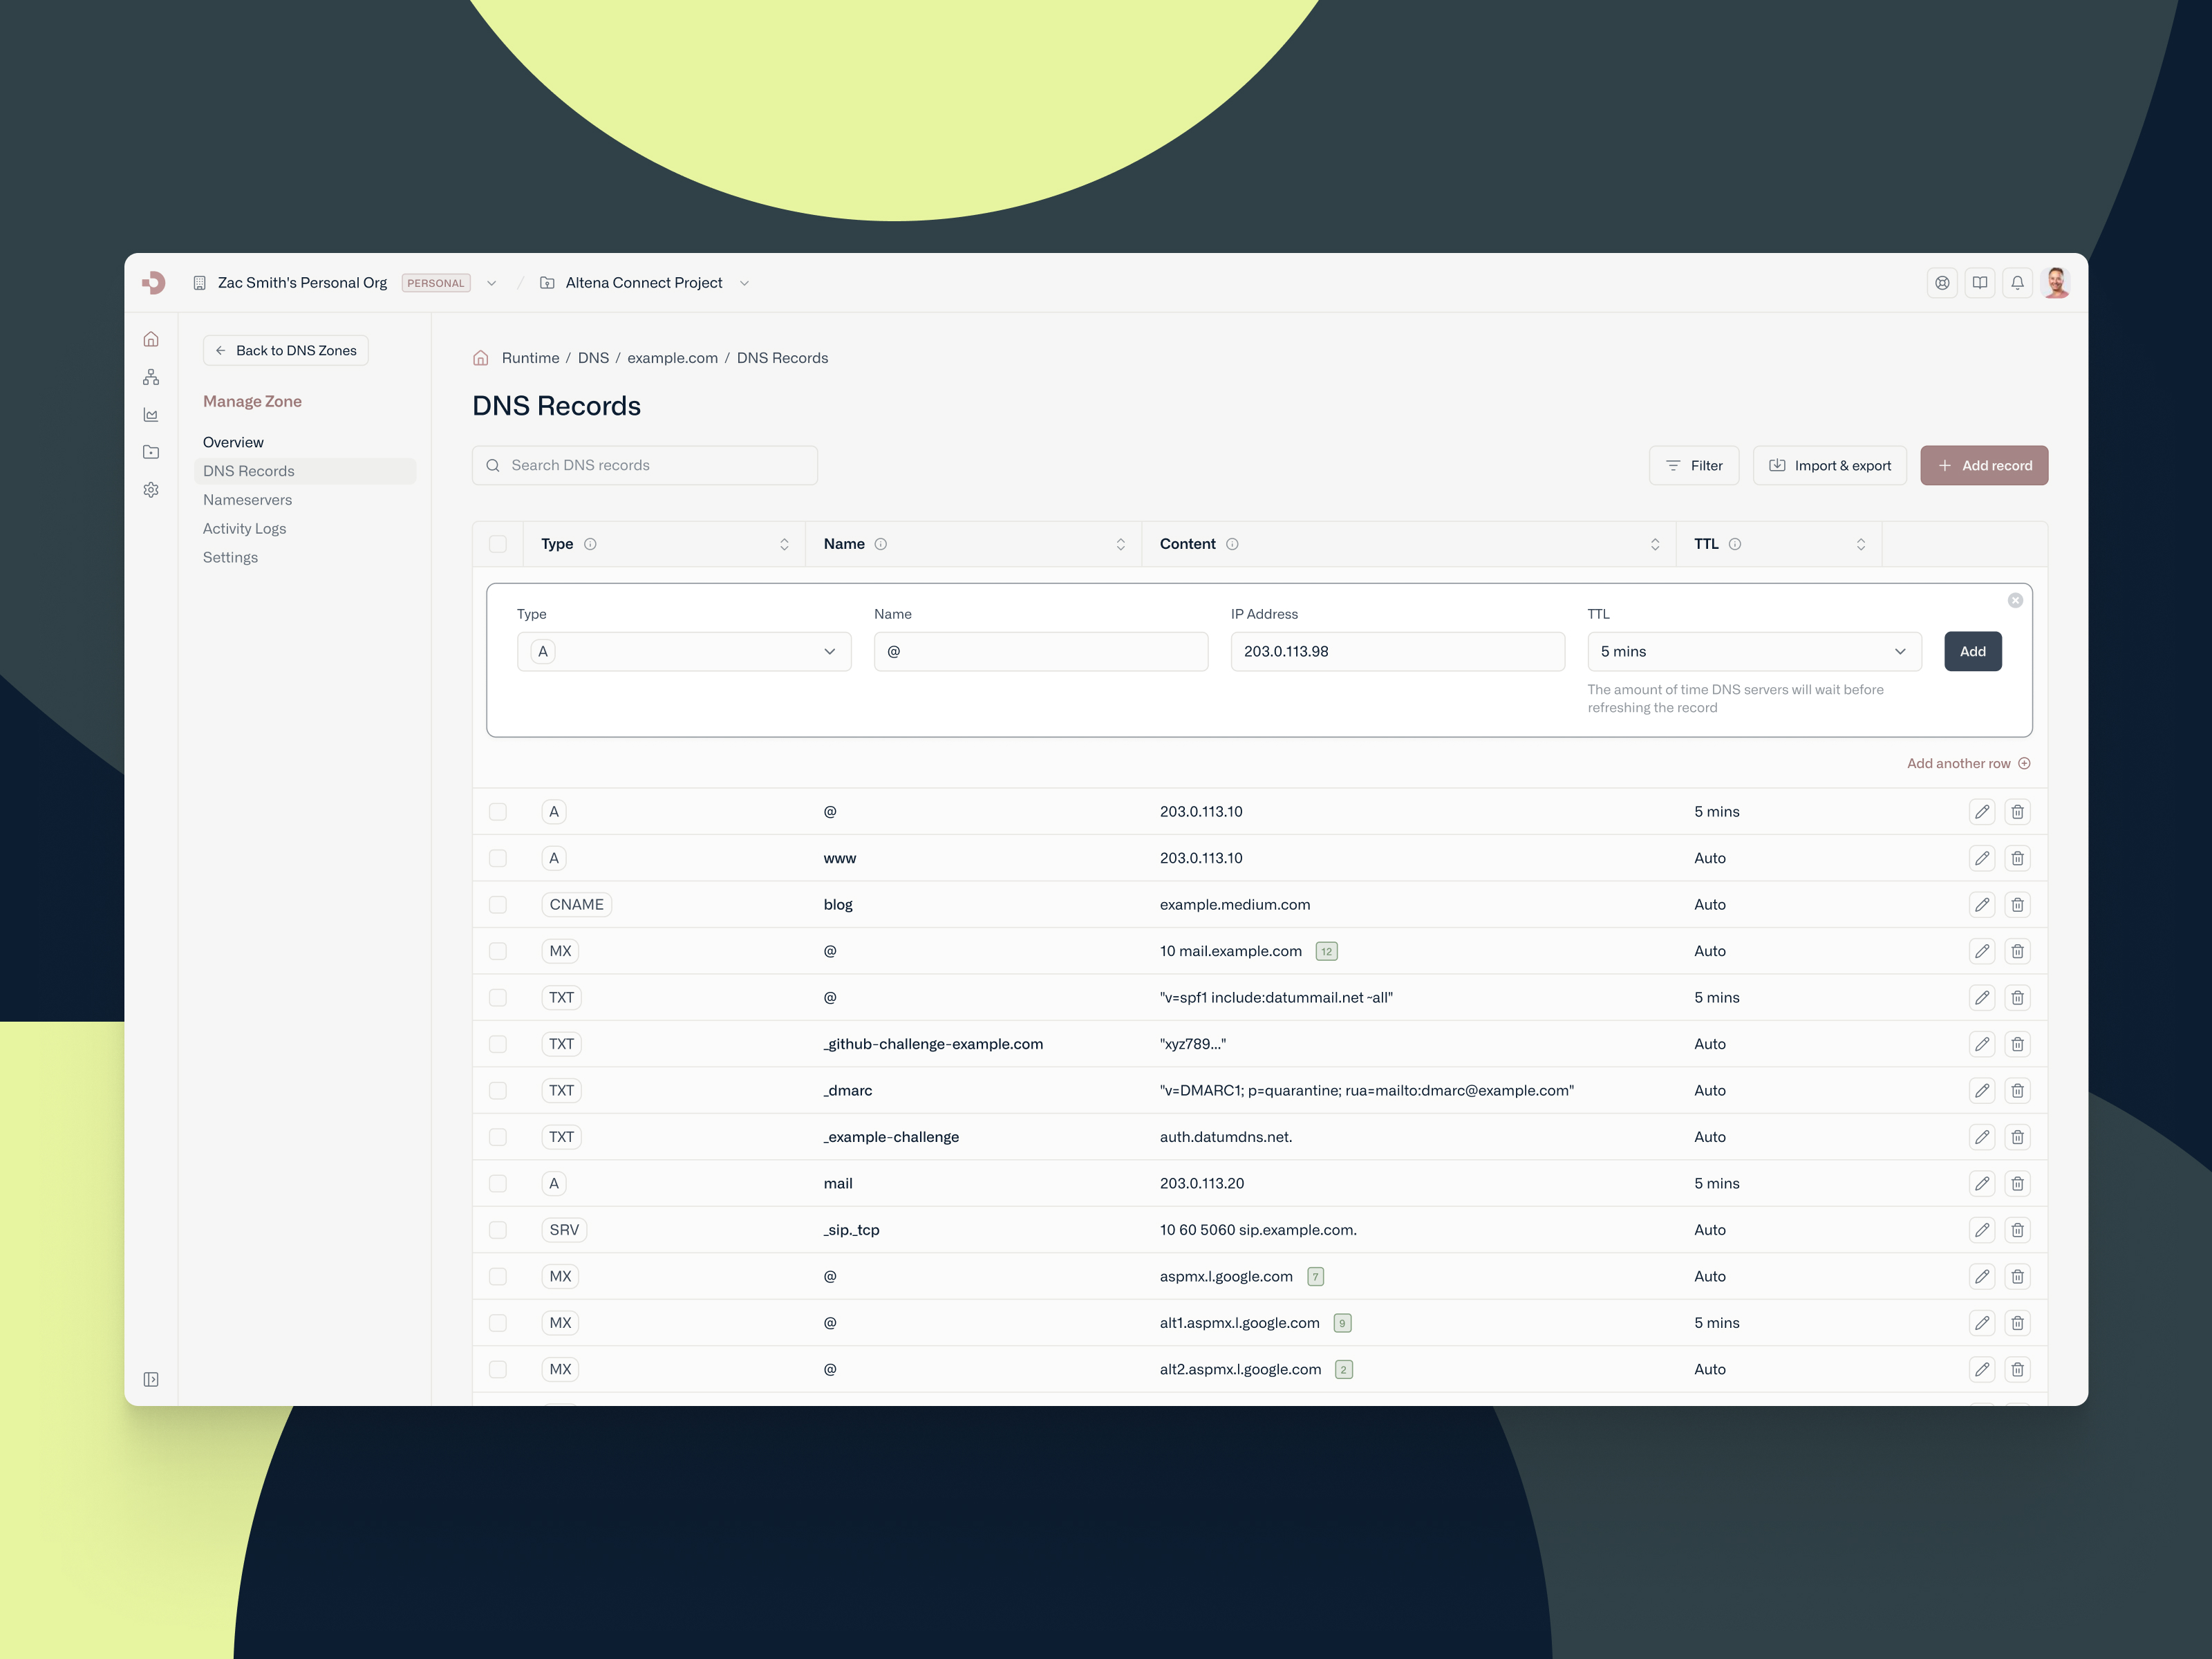Click the support lifebuoy icon in header
This screenshot has height=1659, width=2212.
(1941, 283)
